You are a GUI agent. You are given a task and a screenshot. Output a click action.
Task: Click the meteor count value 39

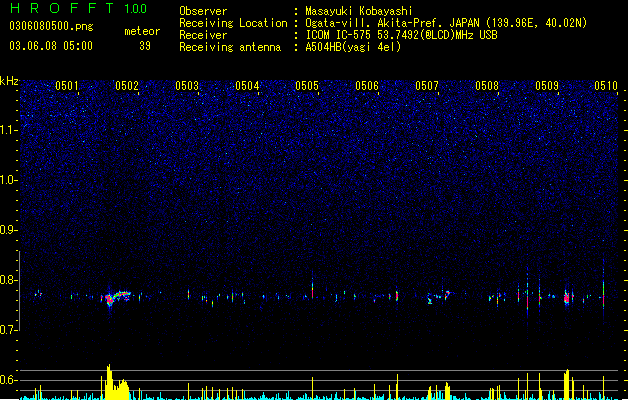145,46
